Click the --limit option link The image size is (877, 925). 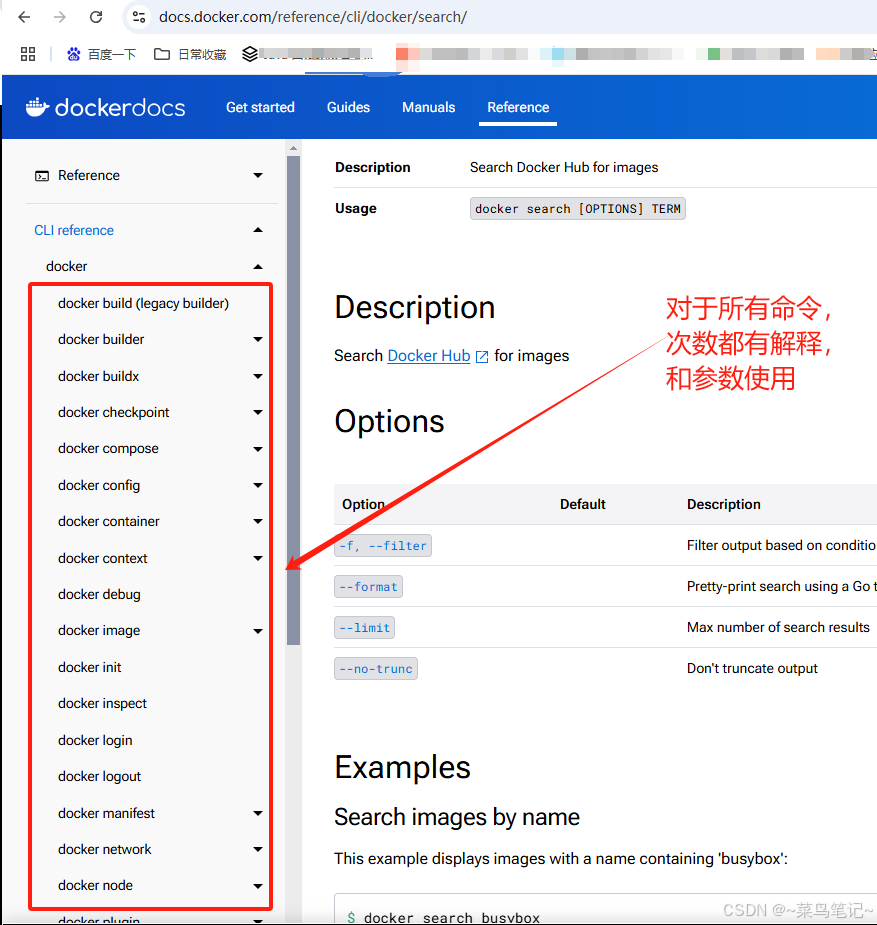tap(364, 628)
